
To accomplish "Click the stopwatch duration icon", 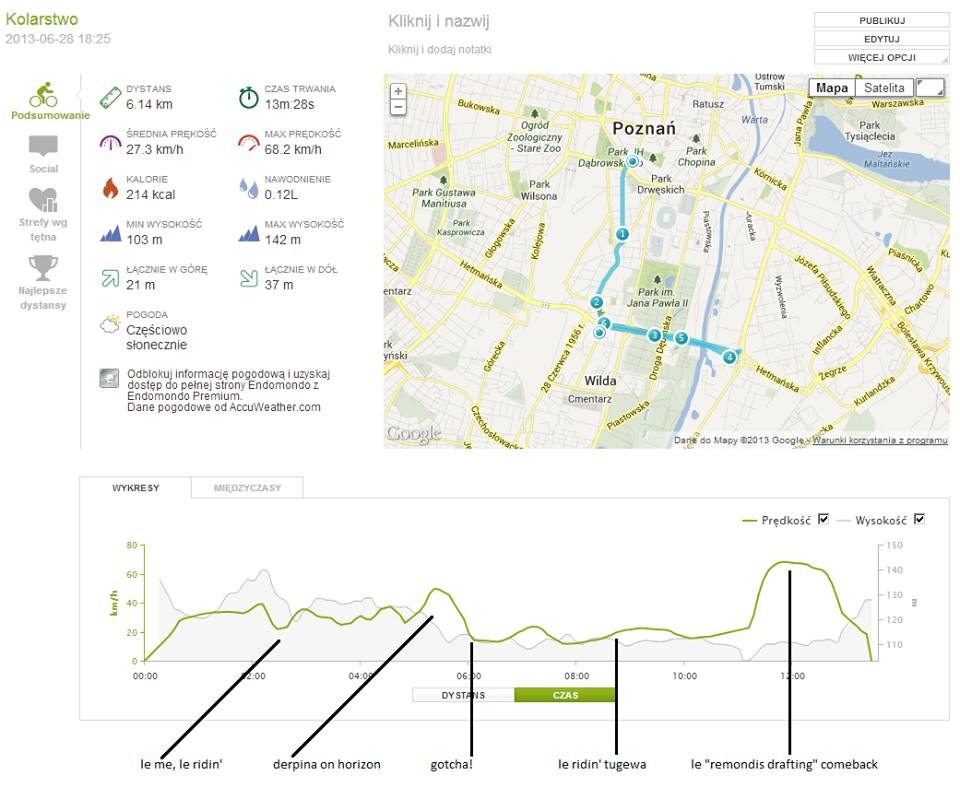I will coord(248,96).
